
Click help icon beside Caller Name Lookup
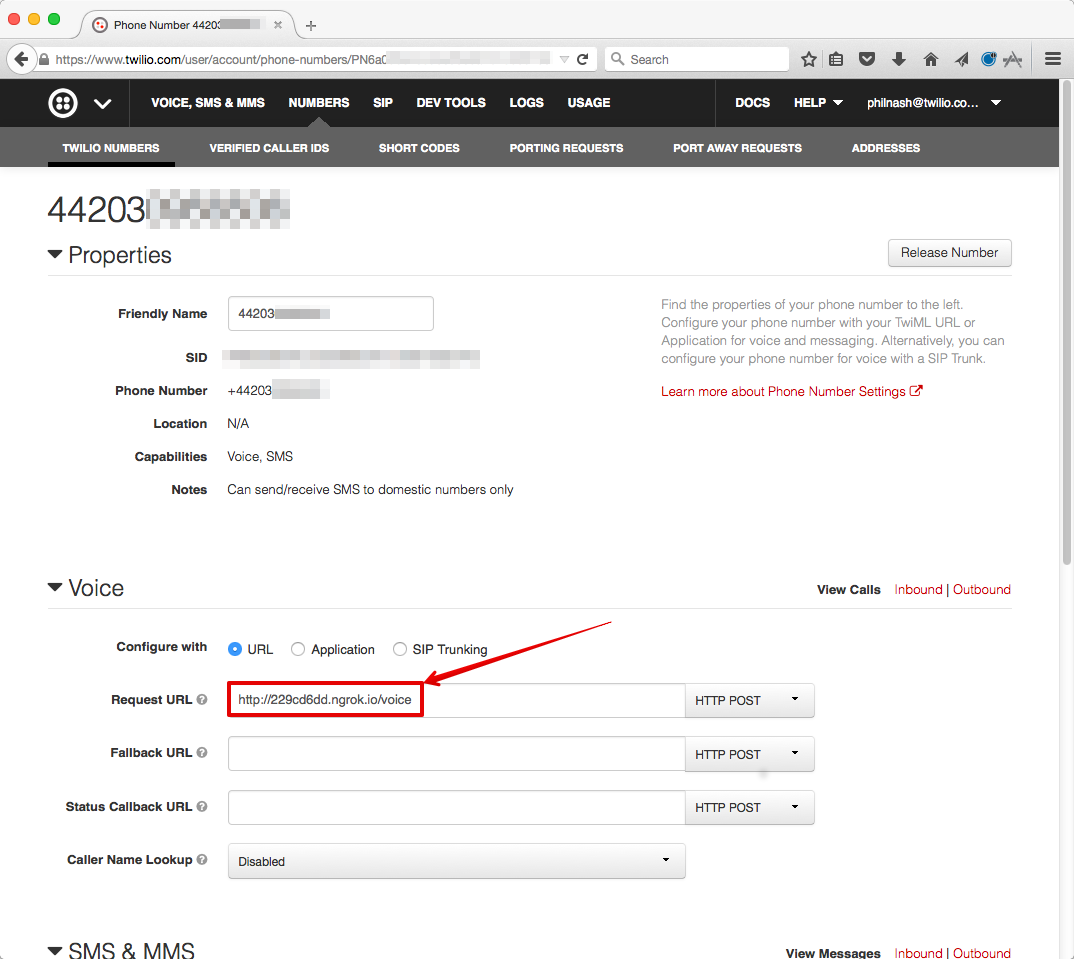point(202,859)
